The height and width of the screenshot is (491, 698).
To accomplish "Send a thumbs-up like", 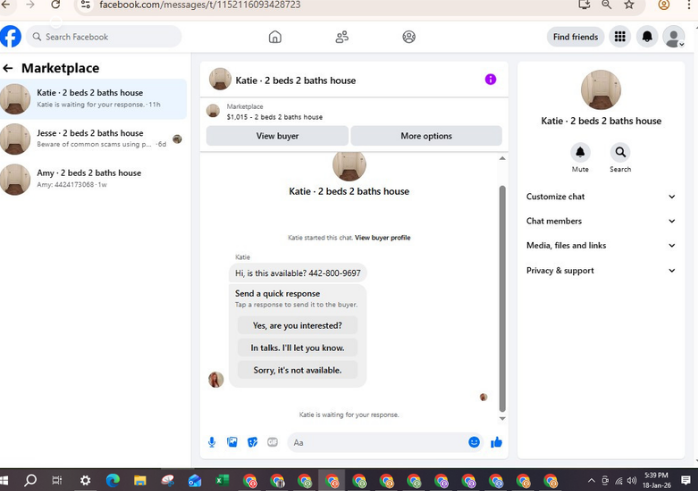I will pyautogui.click(x=496, y=442).
